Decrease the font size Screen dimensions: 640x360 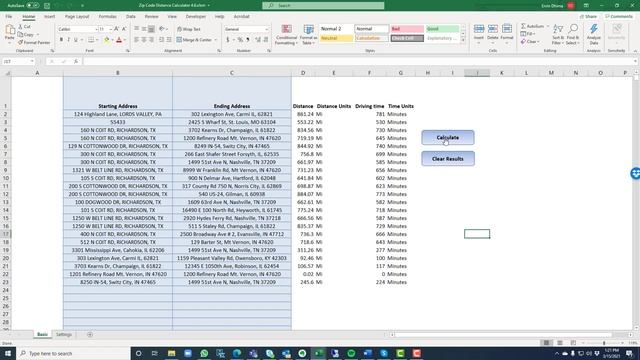point(124,29)
